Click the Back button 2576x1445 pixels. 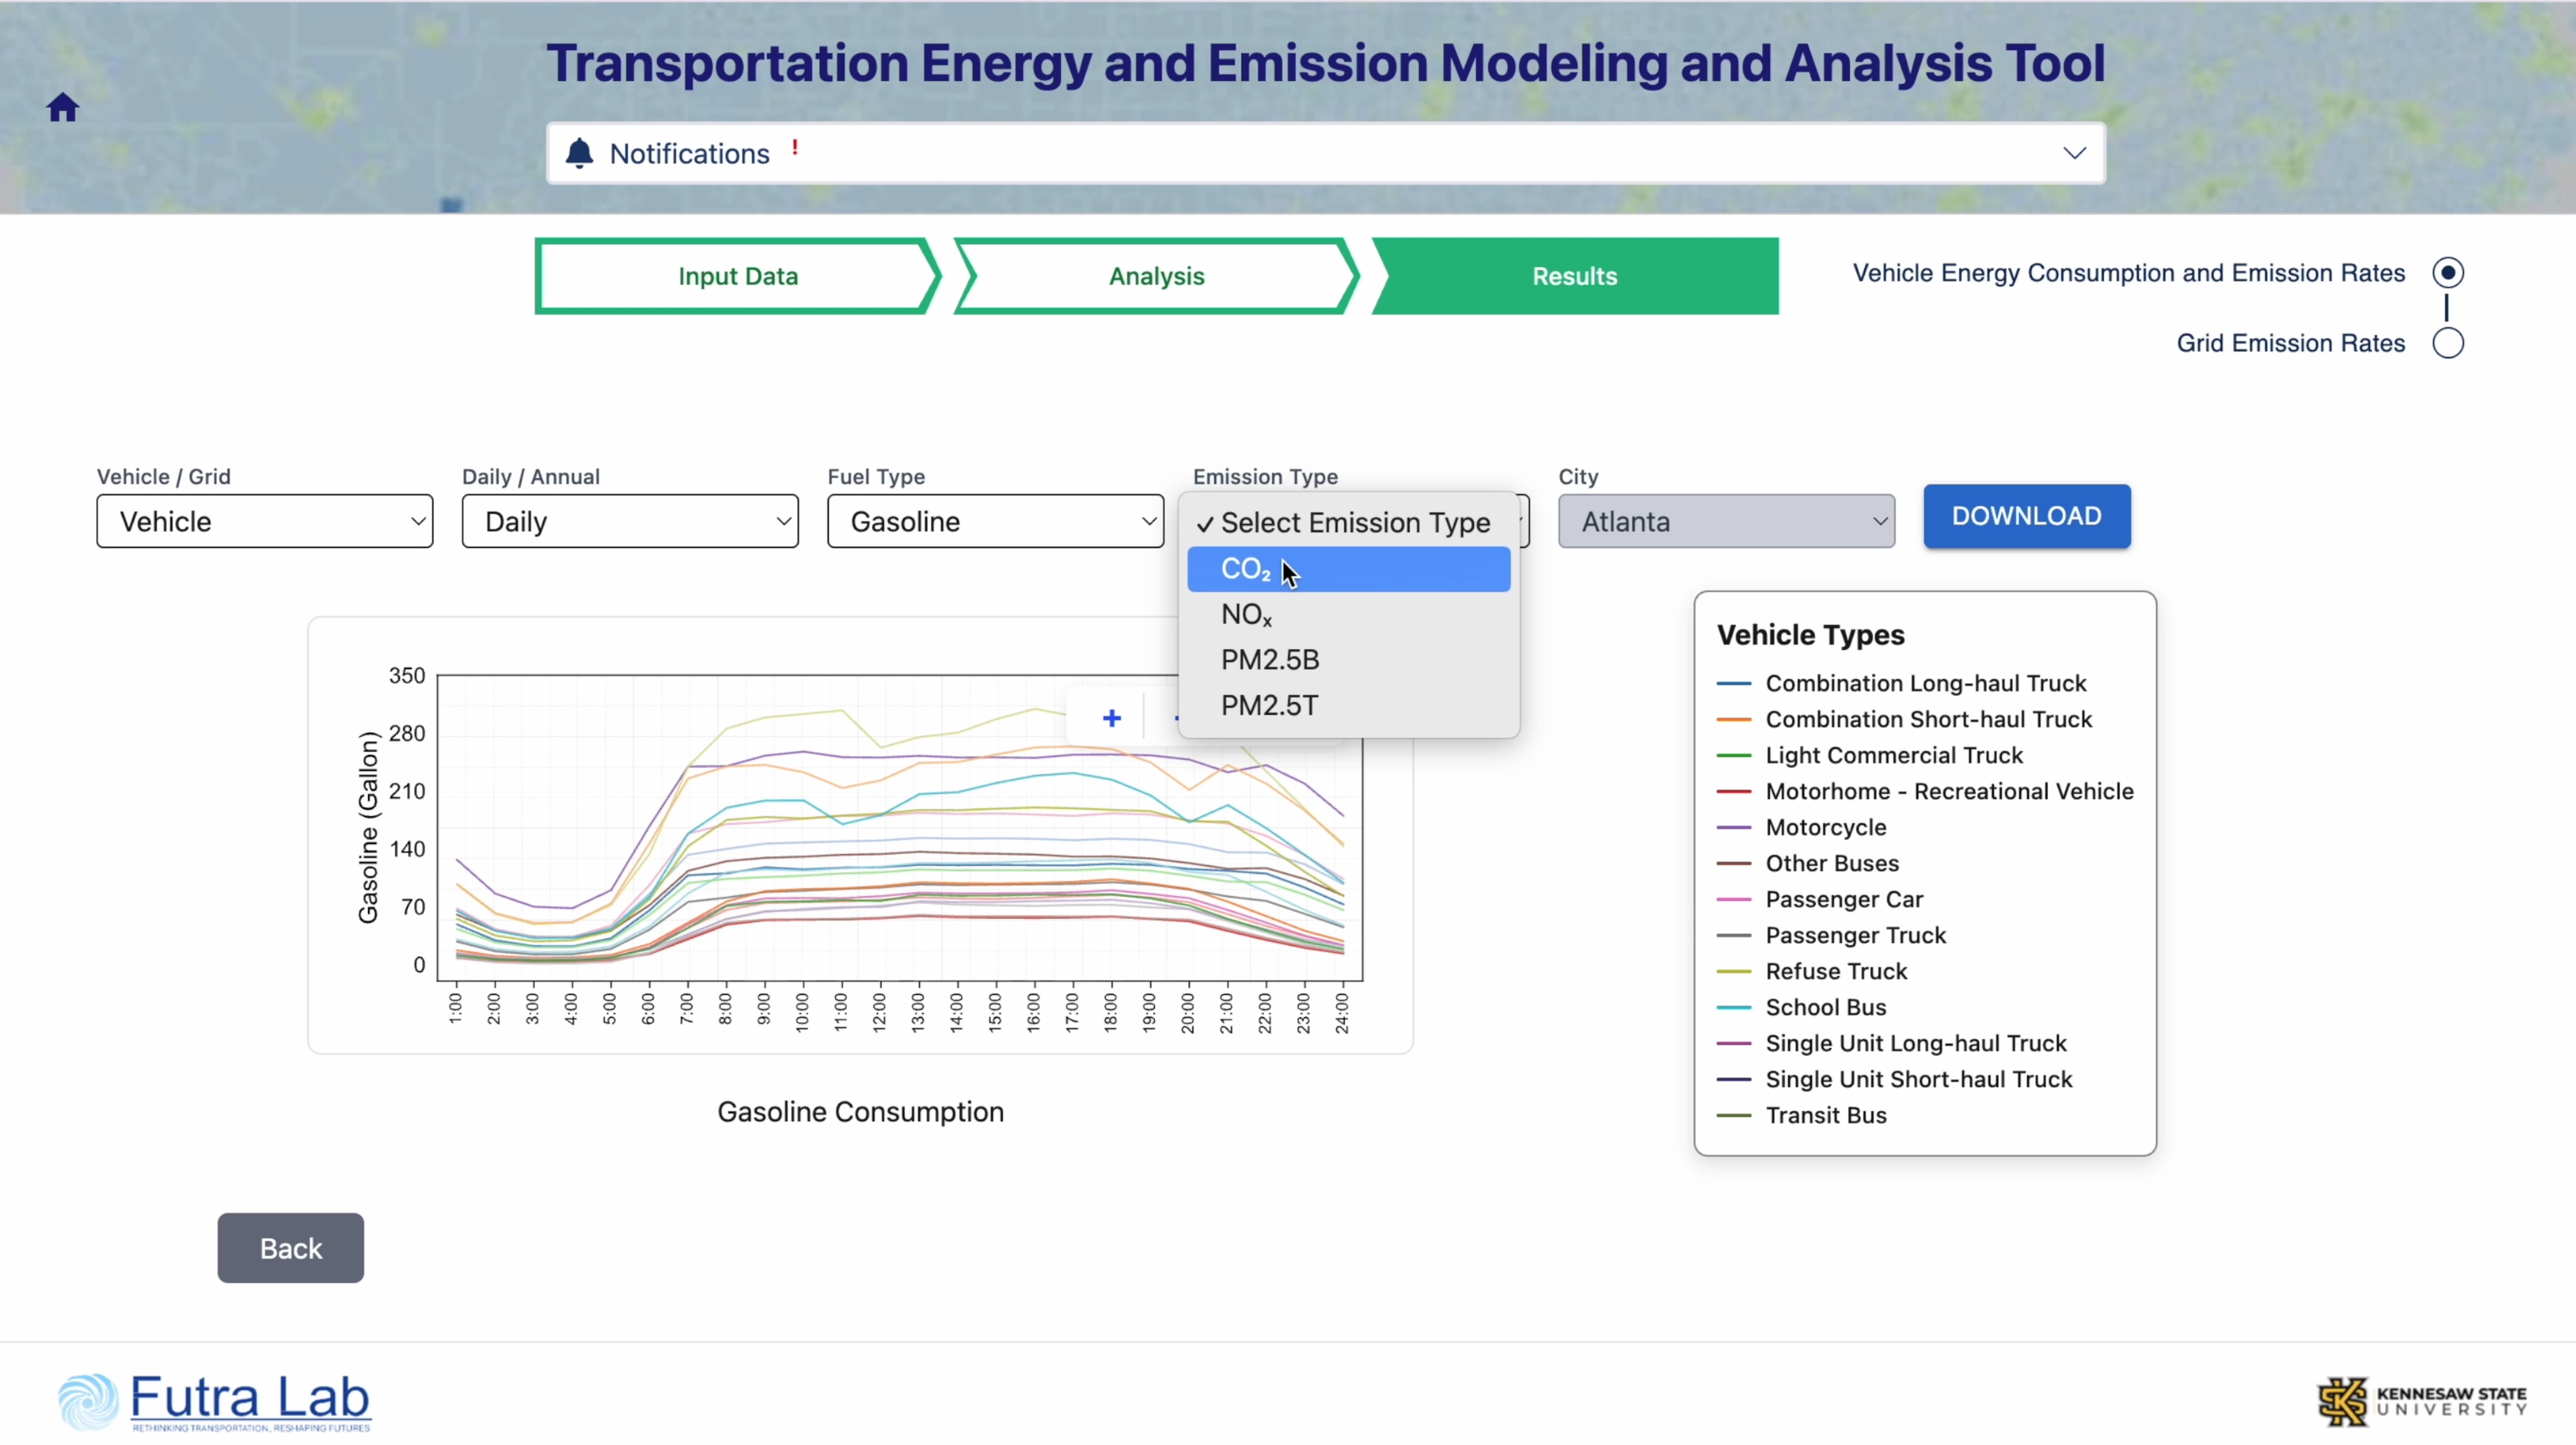pos(290,1248)
